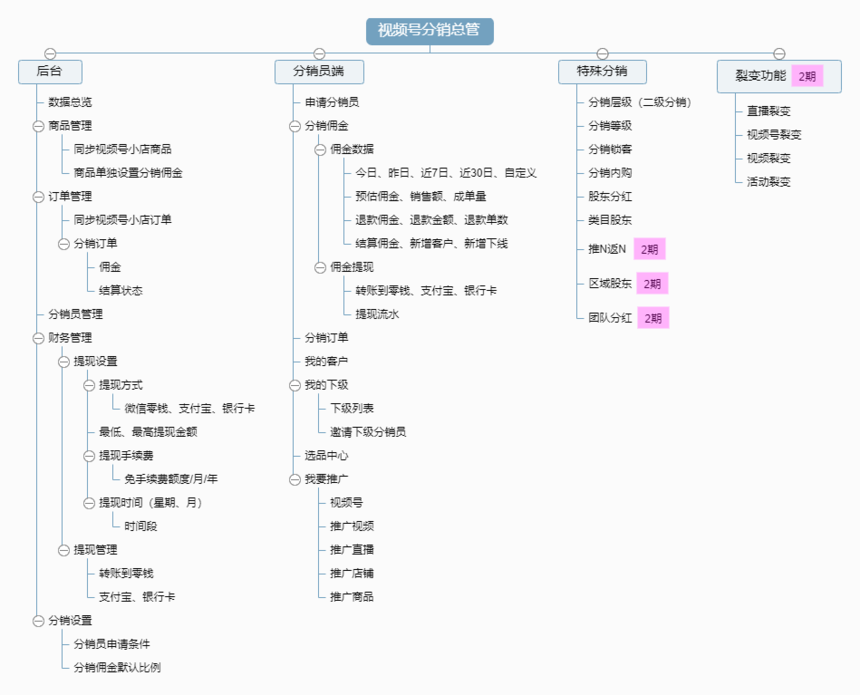Image resolution: width=860 pixels, height=695 pixels.
Task: Collapse the 提现设置 node
Action: pos(64,362)
